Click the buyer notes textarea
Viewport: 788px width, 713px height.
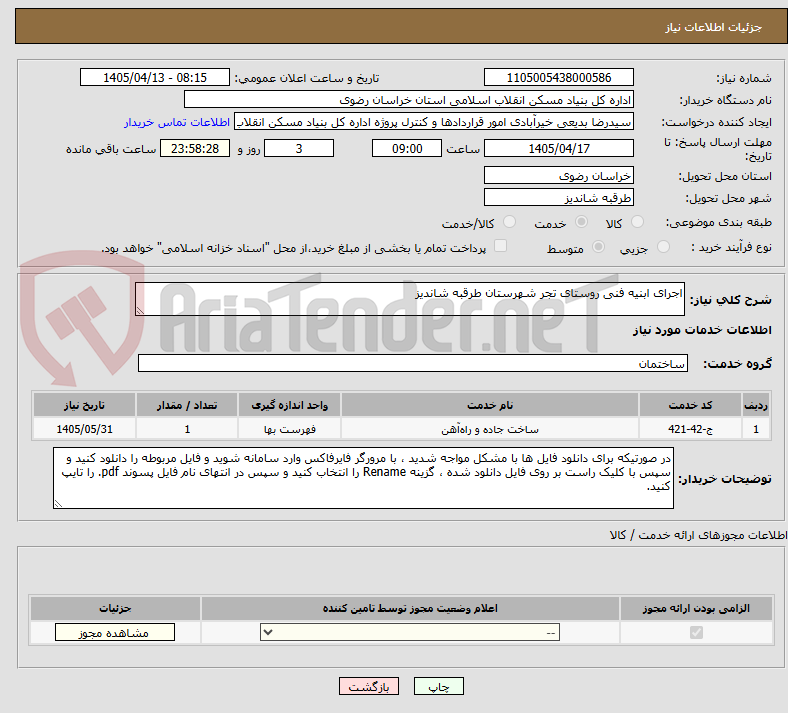(x=363, y=478)
